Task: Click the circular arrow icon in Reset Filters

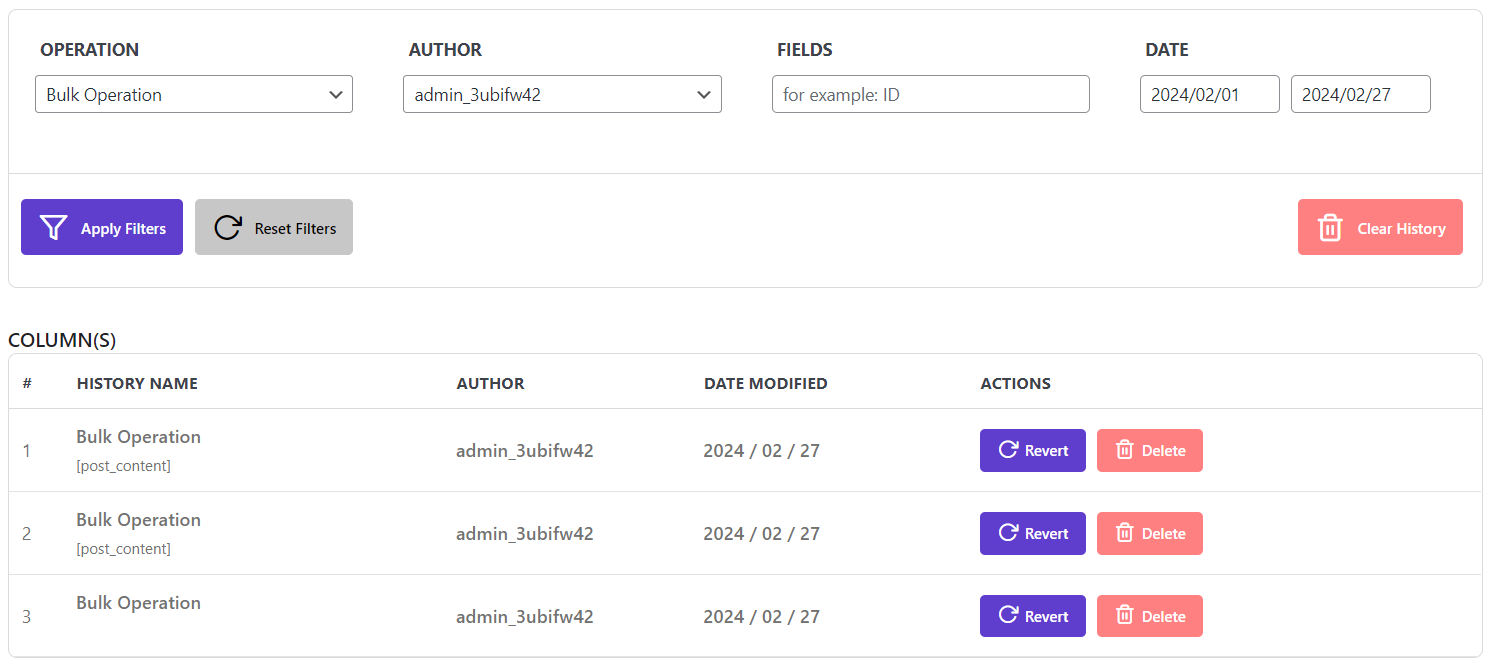Action: click(x=228, y=228)
